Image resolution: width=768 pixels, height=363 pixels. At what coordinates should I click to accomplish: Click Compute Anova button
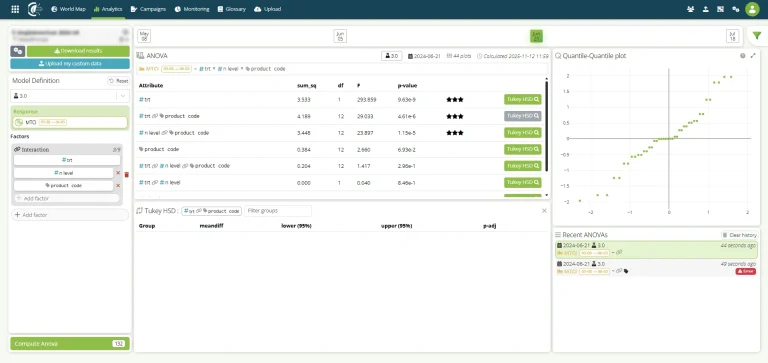[x=70, y=344]
